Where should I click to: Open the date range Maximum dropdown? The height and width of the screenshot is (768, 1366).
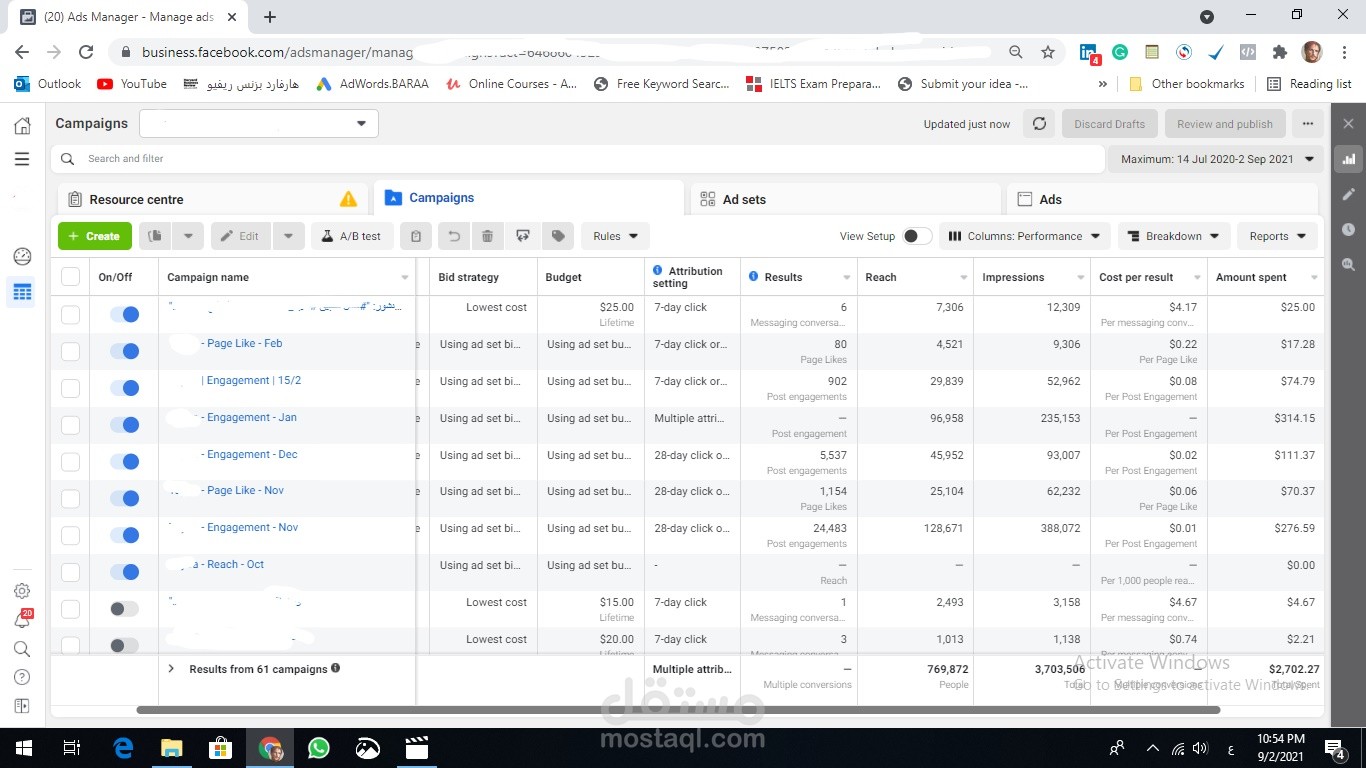pyautogui.click(x=1215, y=159)
